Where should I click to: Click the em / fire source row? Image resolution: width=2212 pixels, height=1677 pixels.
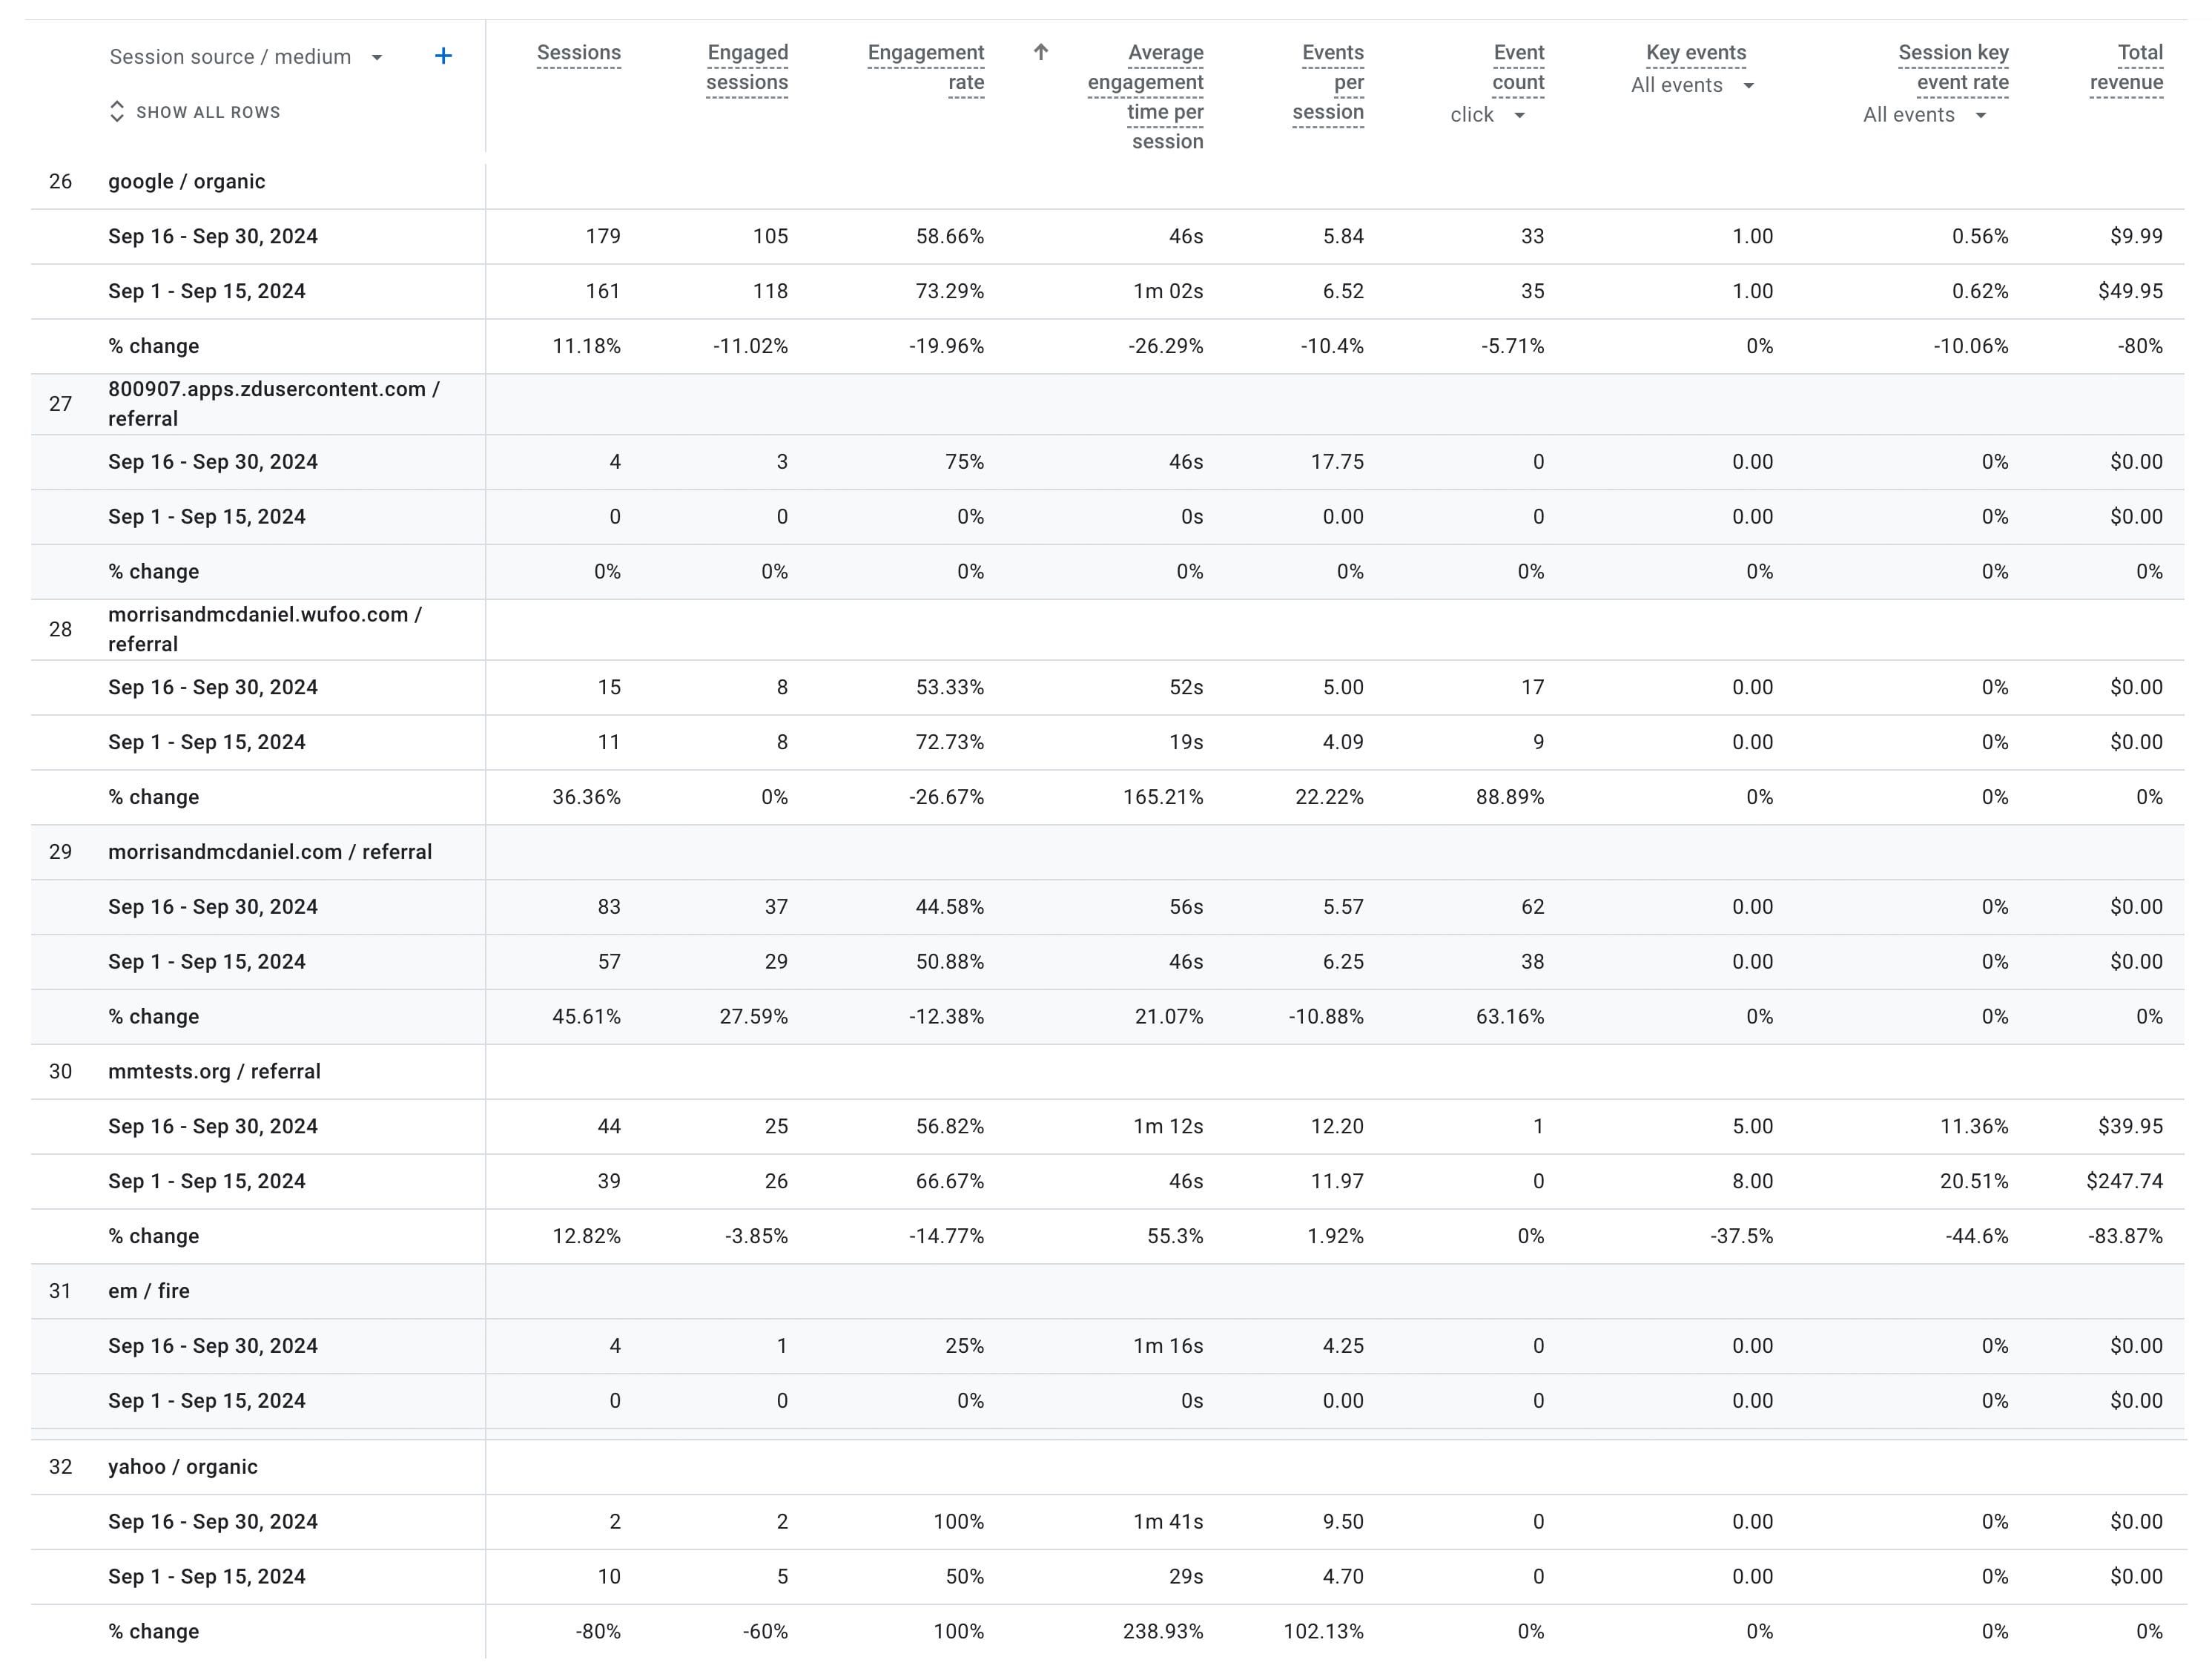point(149,1290)
